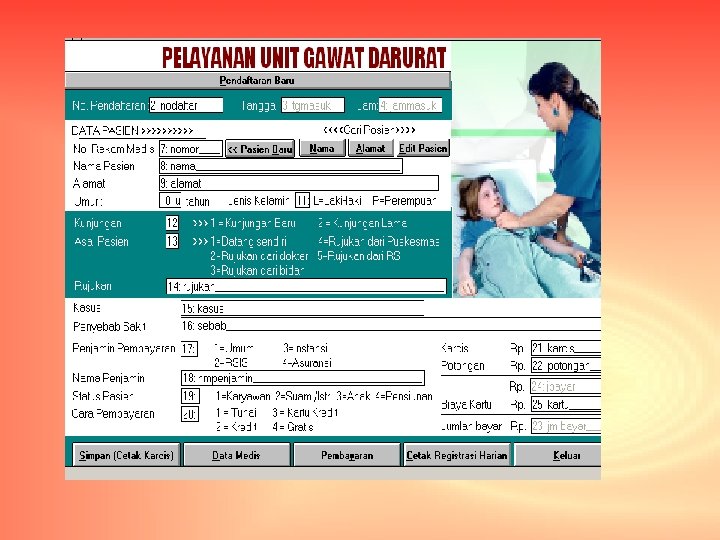This screenshot has width=720, height=540.
Task: Open the Pembayaran button
Action: click(347, 455)
